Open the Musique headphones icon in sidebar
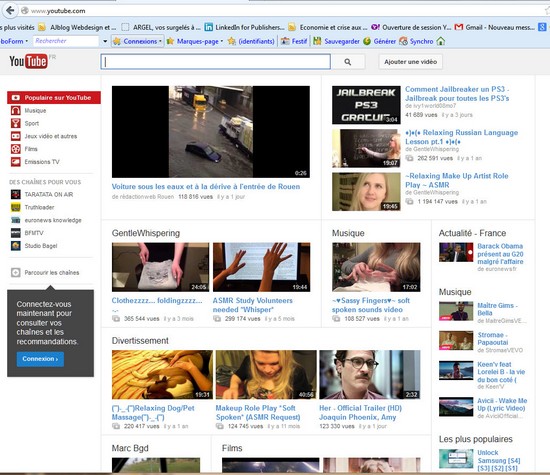550x475 pixels. point(15,111)
